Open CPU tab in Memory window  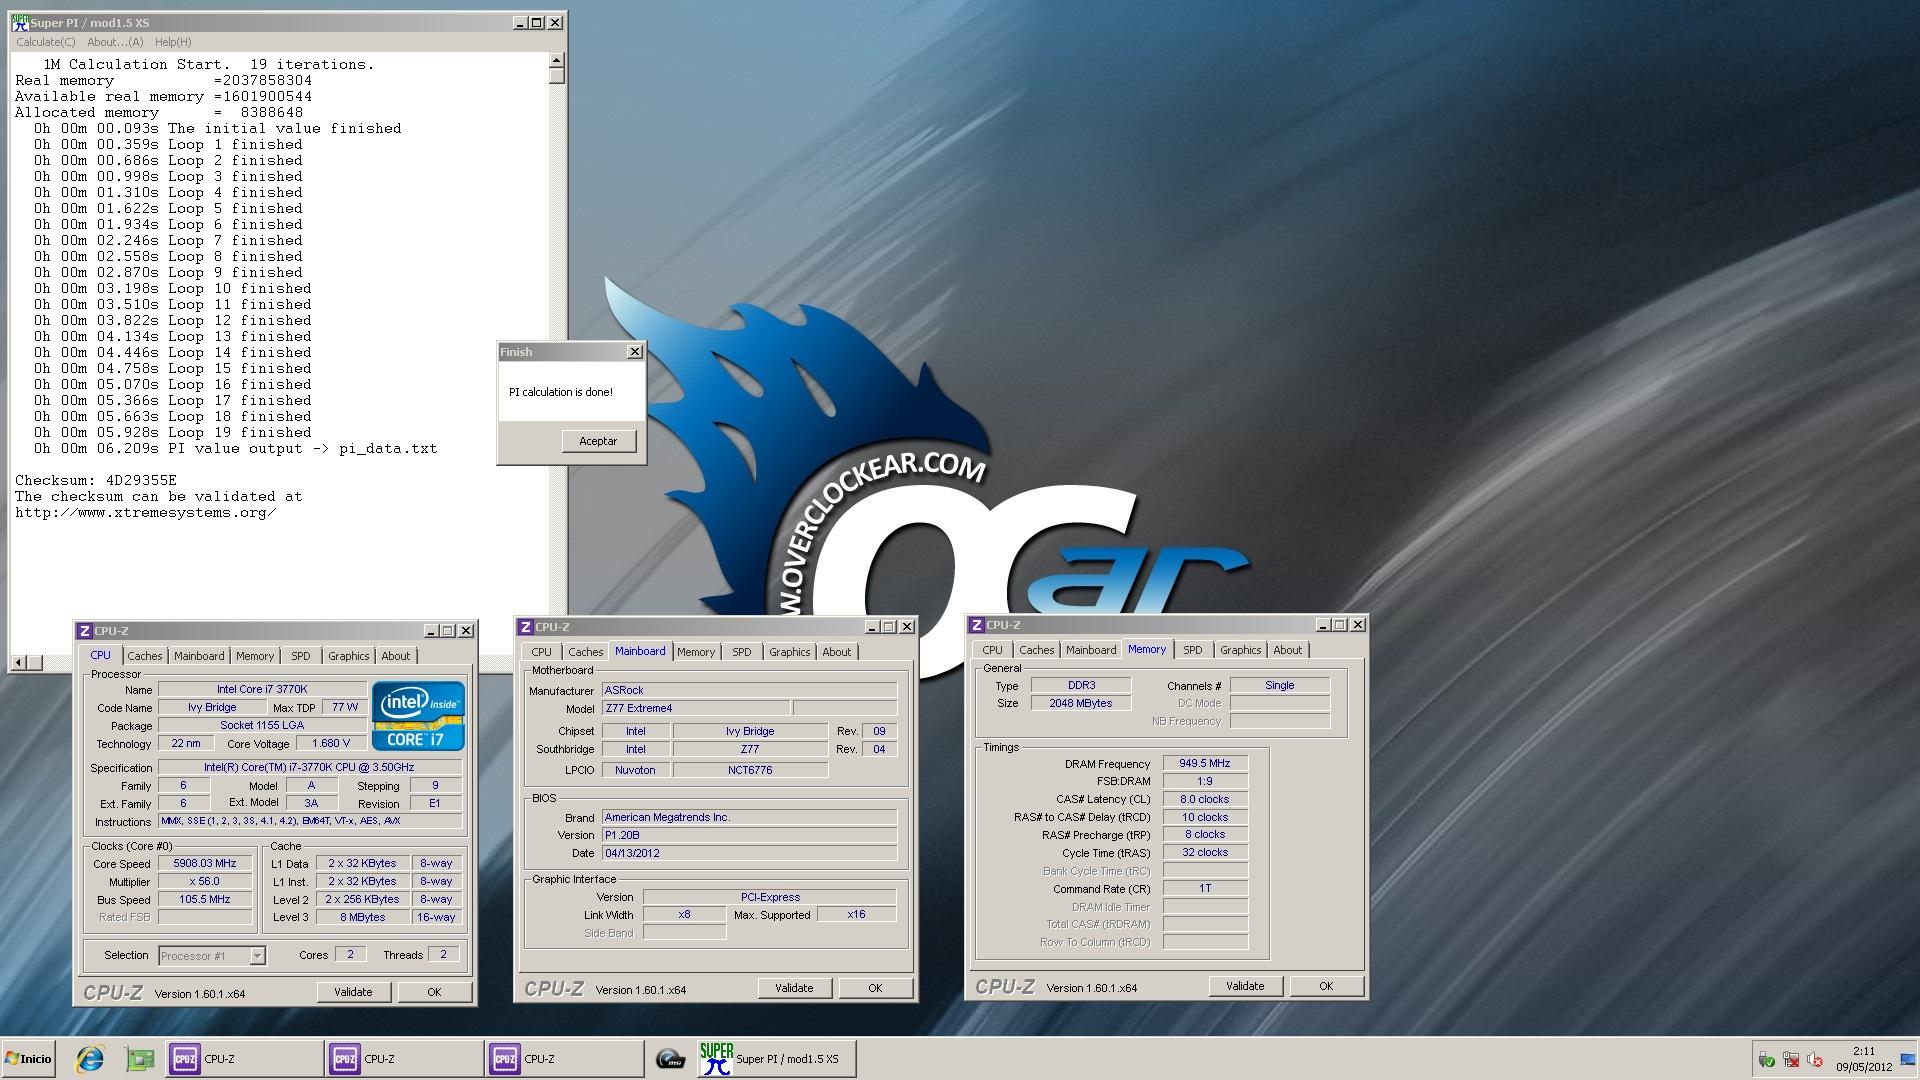[992, 650]
